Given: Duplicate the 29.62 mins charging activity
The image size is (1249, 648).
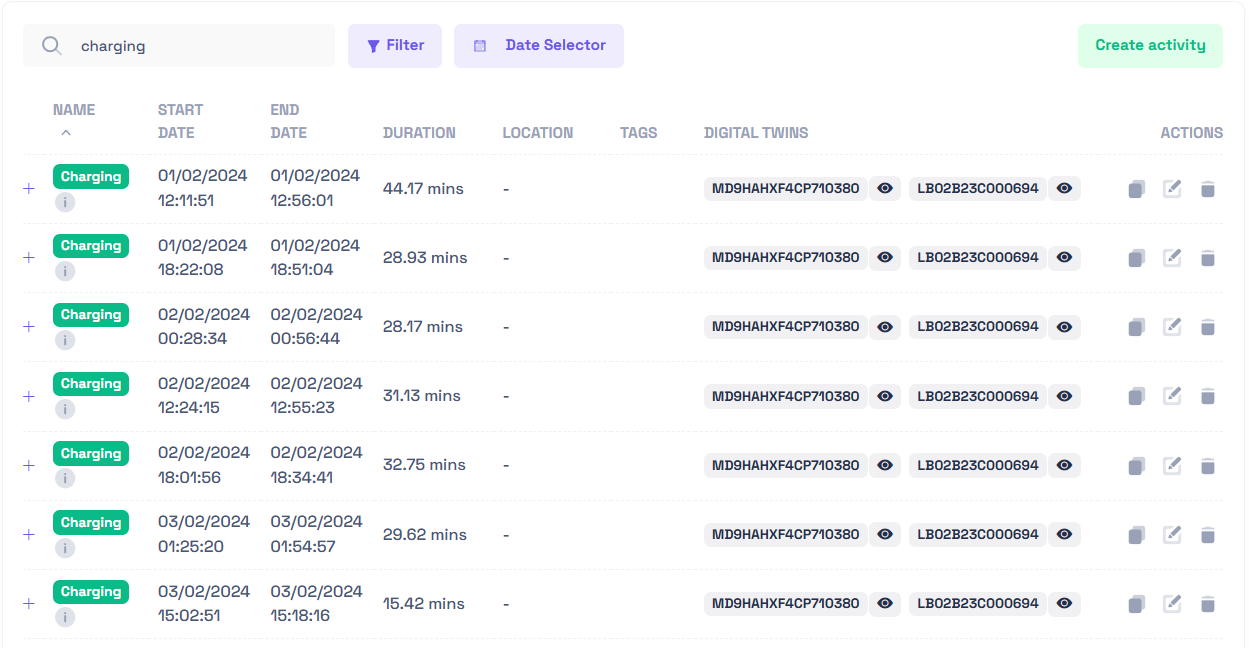Looking at the screenshot, I should pyautogui.click(x=1136, y=535).
